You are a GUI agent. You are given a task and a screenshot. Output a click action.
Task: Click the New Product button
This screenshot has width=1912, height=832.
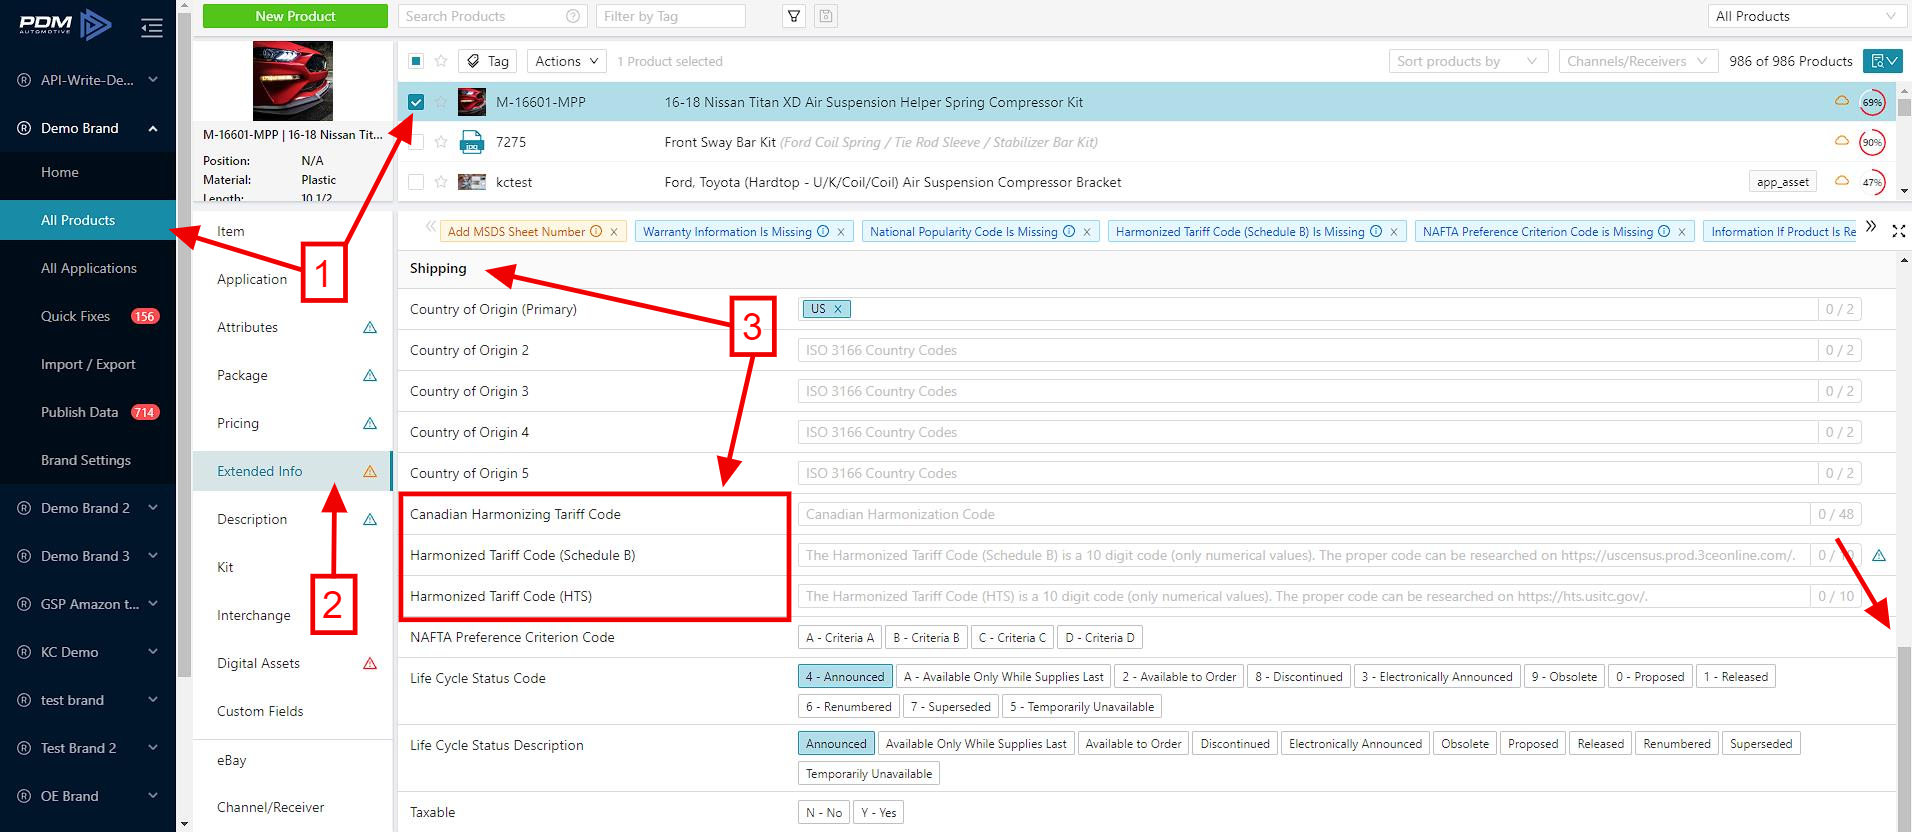295,16
